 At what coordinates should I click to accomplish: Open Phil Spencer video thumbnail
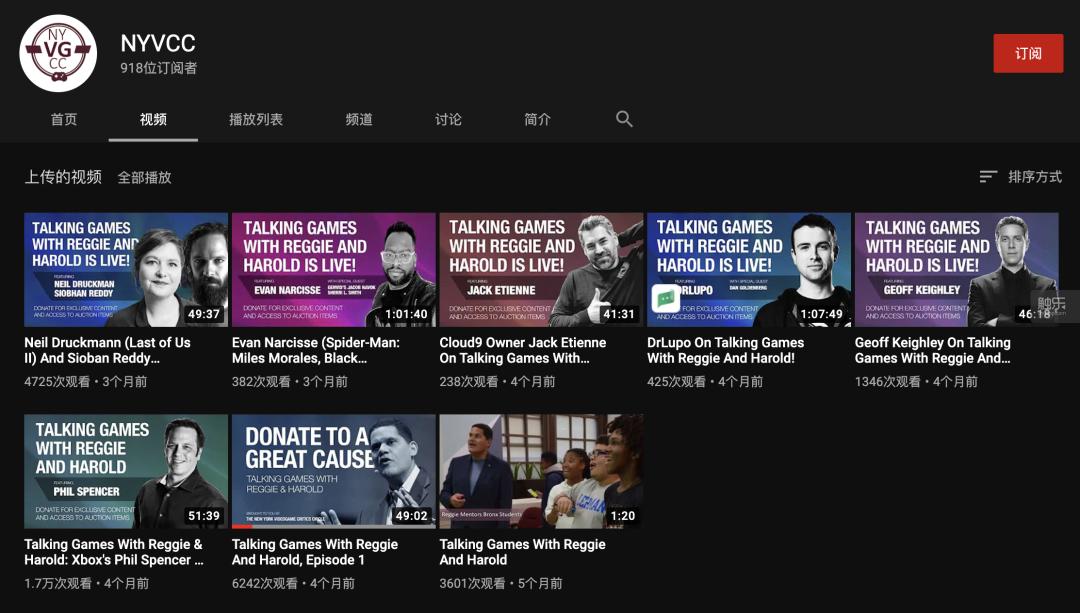pyautogui.click(x=126, y=471)
